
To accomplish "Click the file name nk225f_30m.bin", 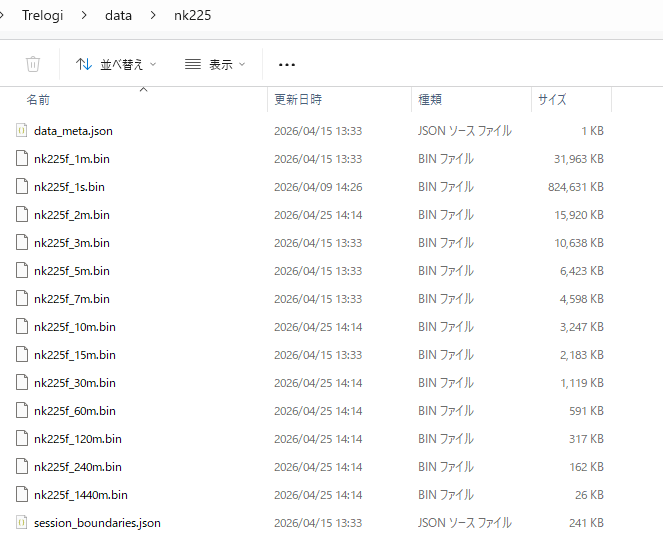I will coord(75,383).
